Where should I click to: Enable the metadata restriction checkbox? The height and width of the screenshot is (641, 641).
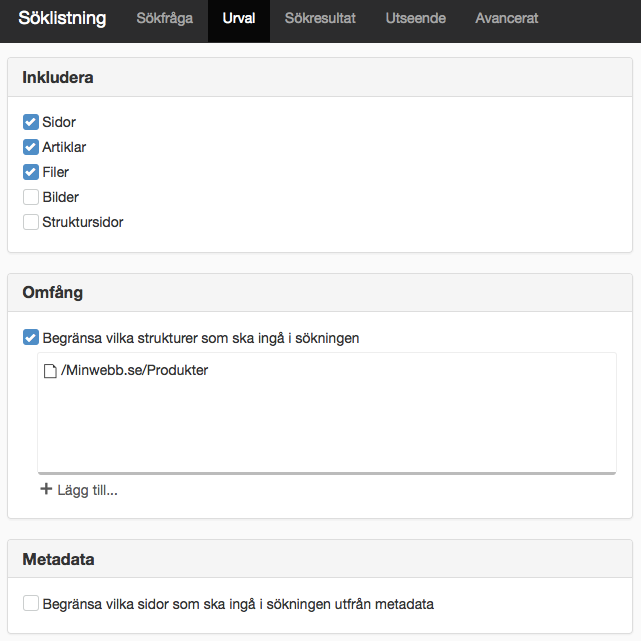tap(31, 603)
